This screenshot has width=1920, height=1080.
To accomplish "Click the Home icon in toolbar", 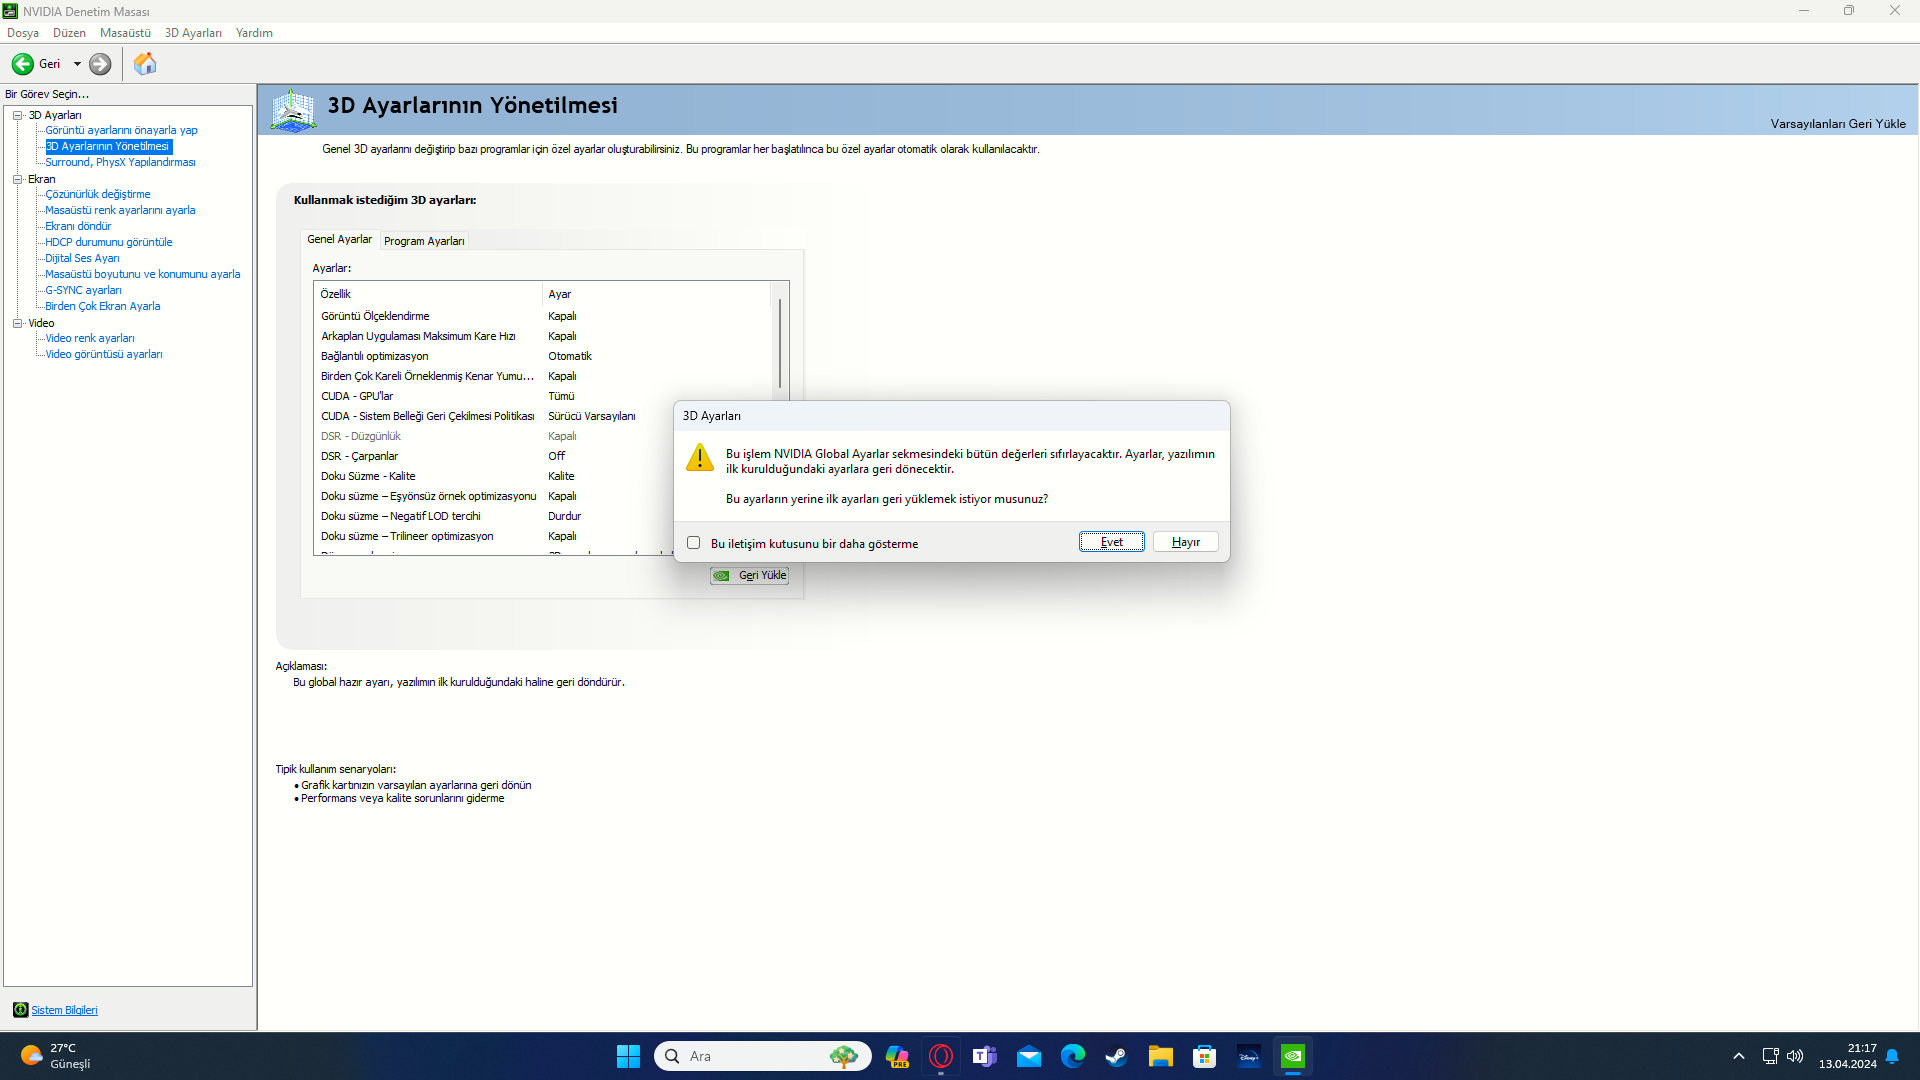I will pyautogui.click(x=145, y=64).
